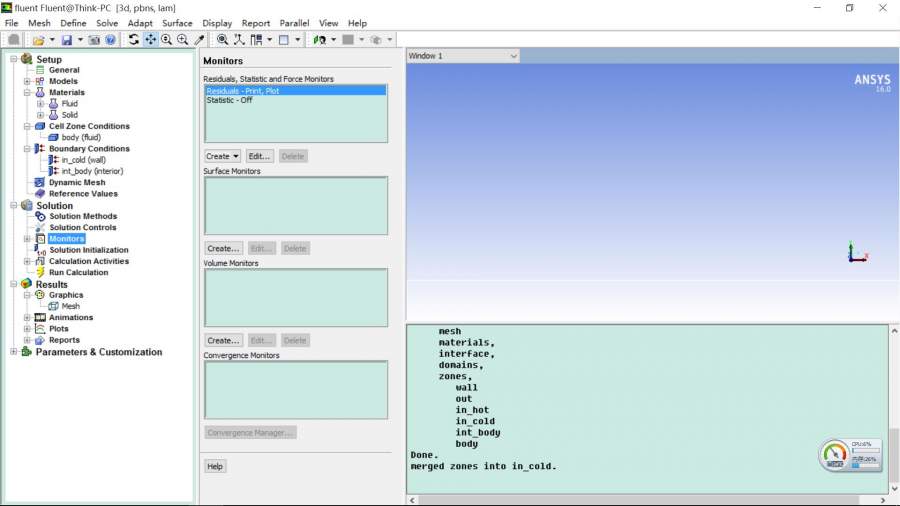Click the Solution Methods tree icon

pyautogui.click(x=40, y=216)
